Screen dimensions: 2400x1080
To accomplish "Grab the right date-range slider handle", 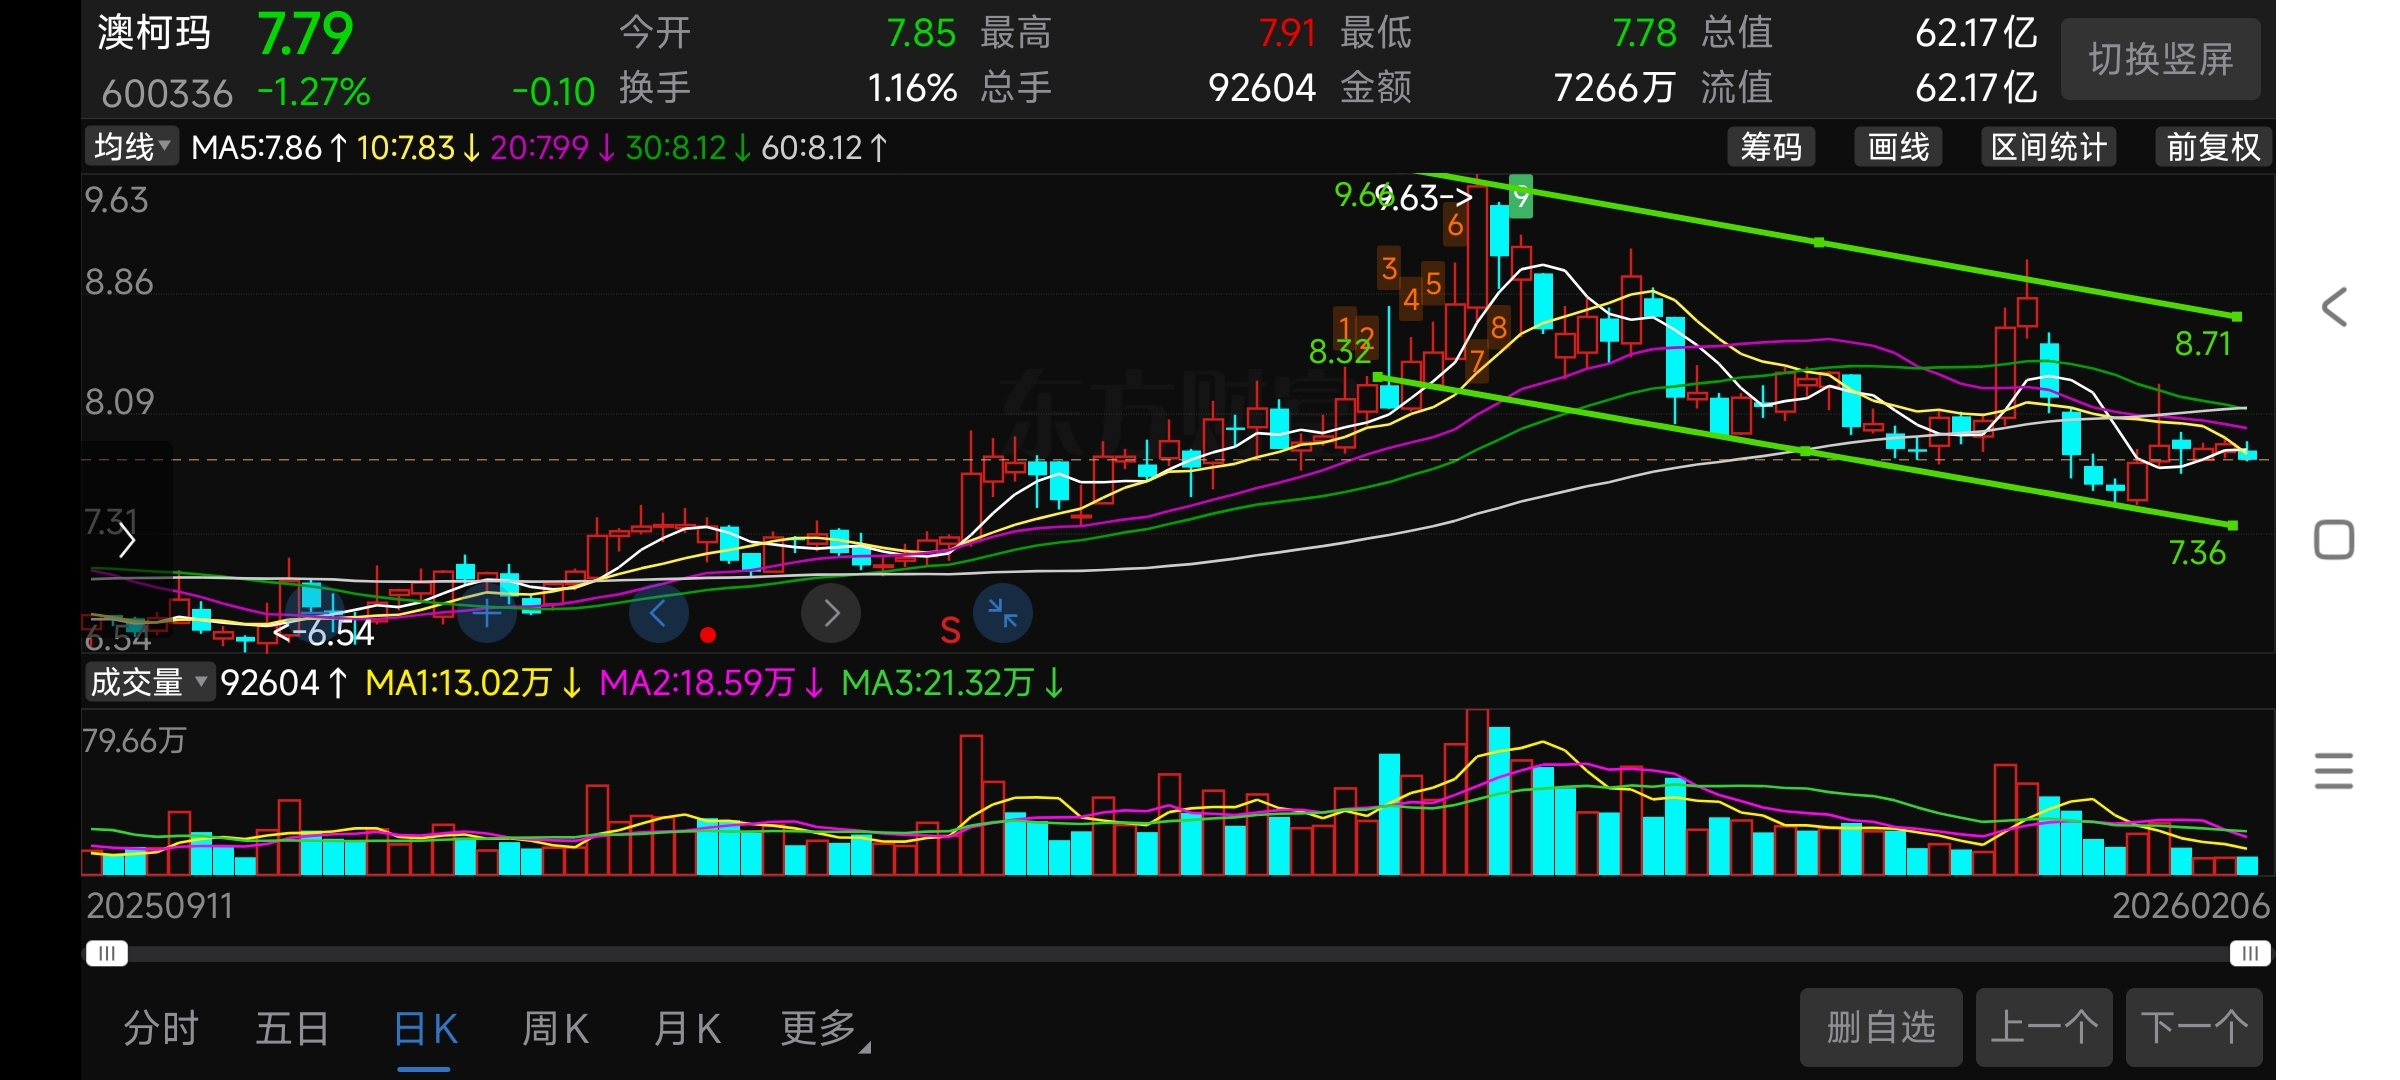I will point(2249,953).
